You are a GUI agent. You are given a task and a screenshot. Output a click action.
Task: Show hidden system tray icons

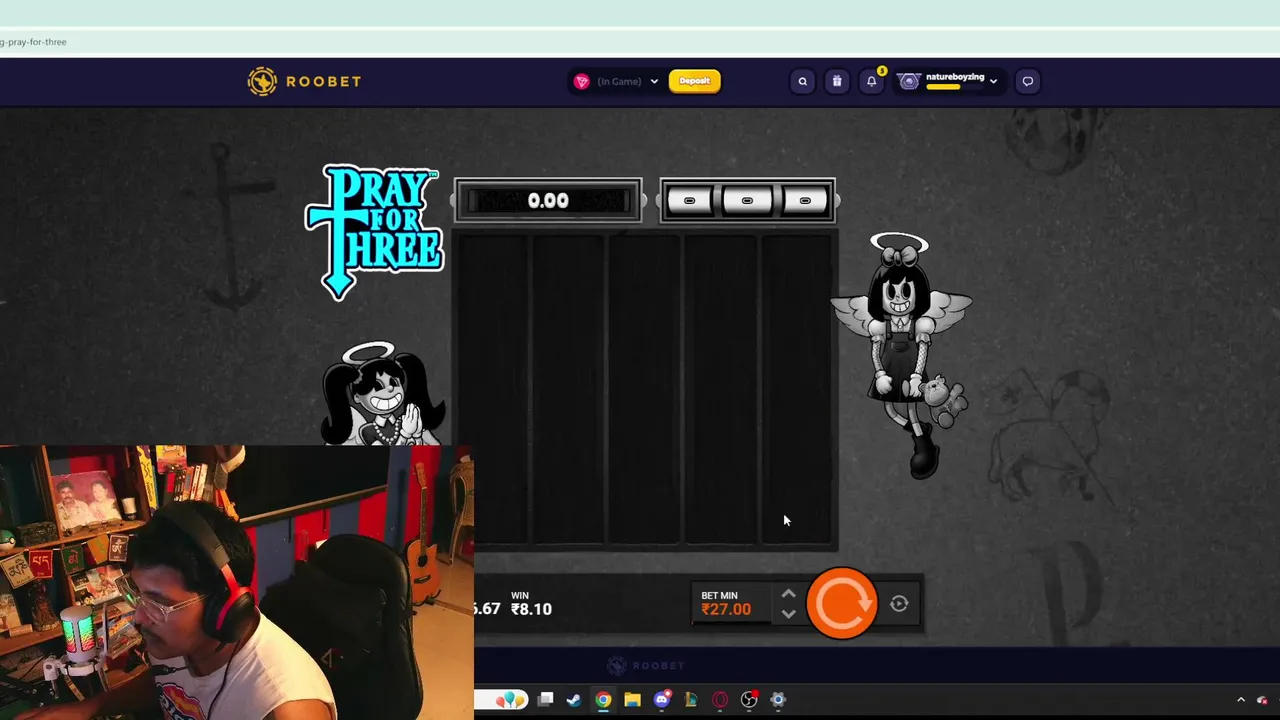1241,700
